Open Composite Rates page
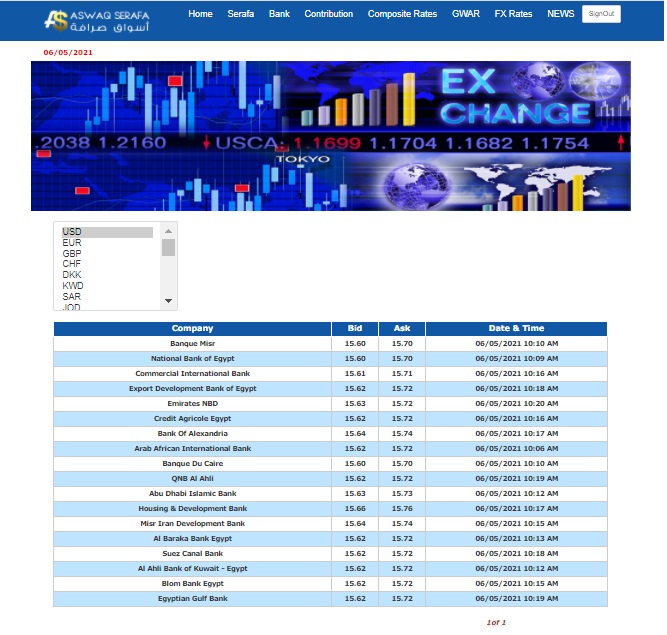Image resolution: width=667 pixels, height=635 pixels. [x=402, y=14]
